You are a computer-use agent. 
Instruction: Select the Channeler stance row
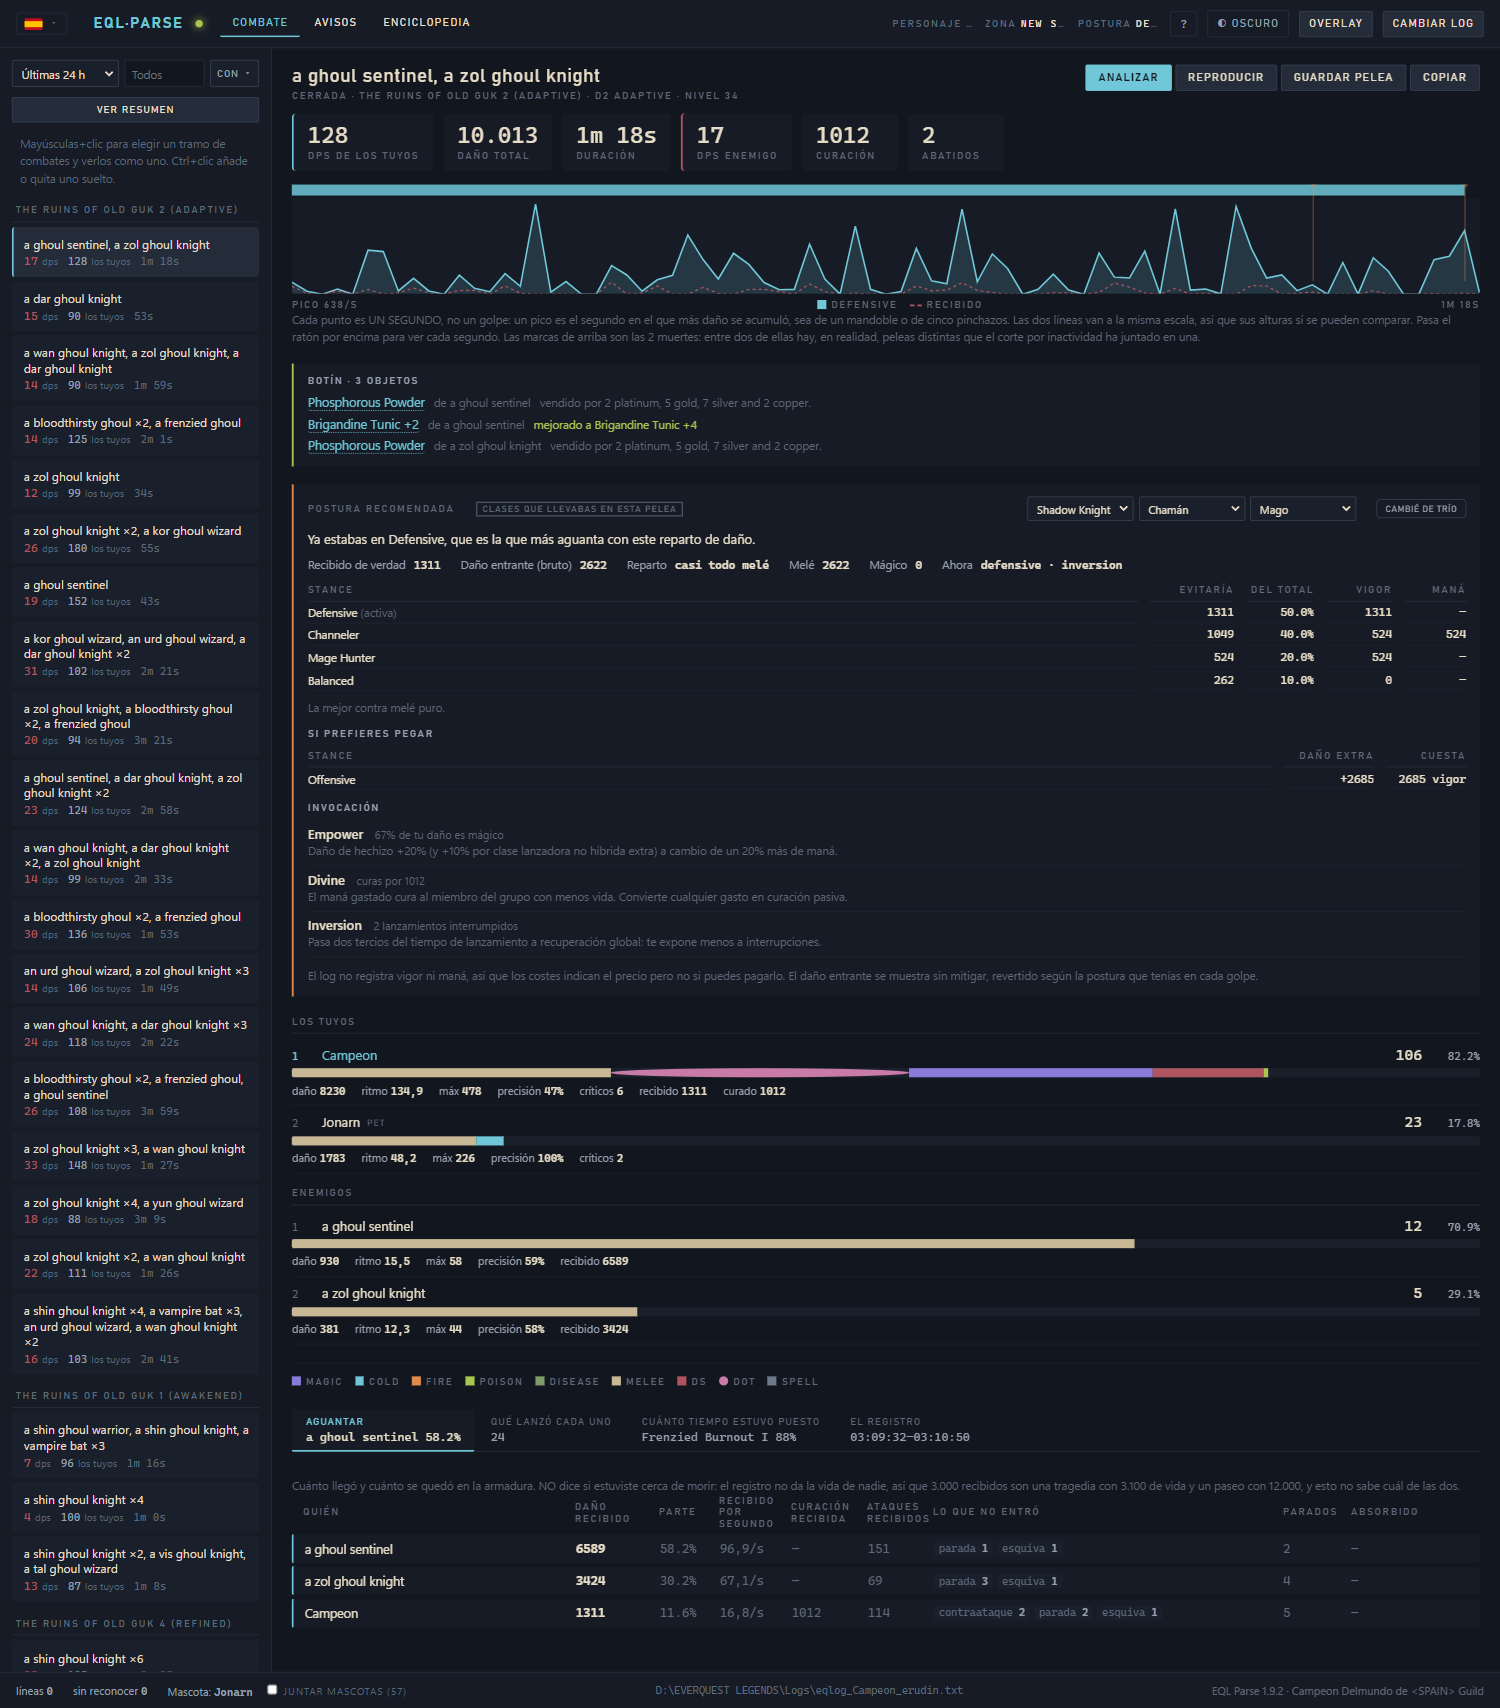[x=887, y=635]
